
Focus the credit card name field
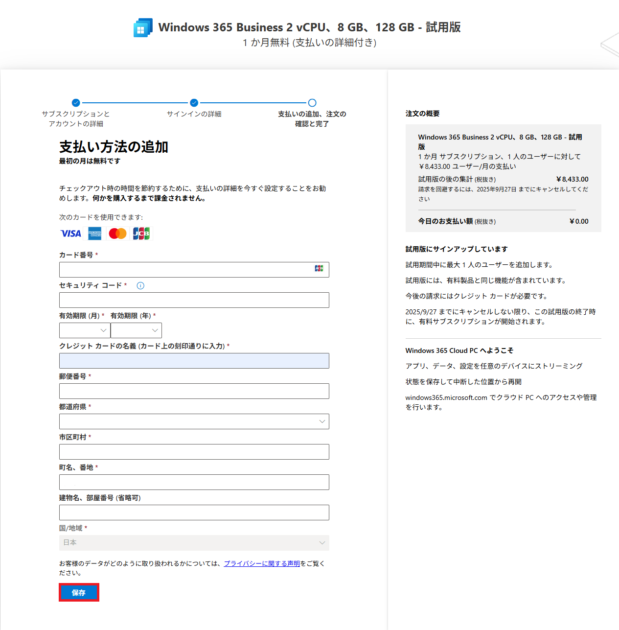click(x=194, y=361)
